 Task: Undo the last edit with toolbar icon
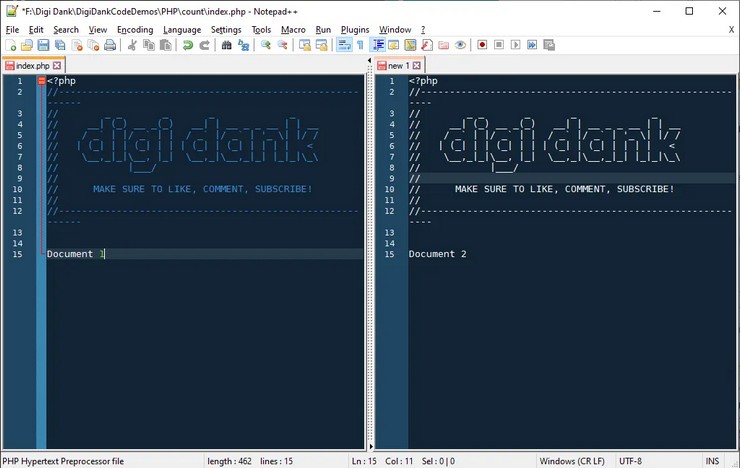point(187,45)
